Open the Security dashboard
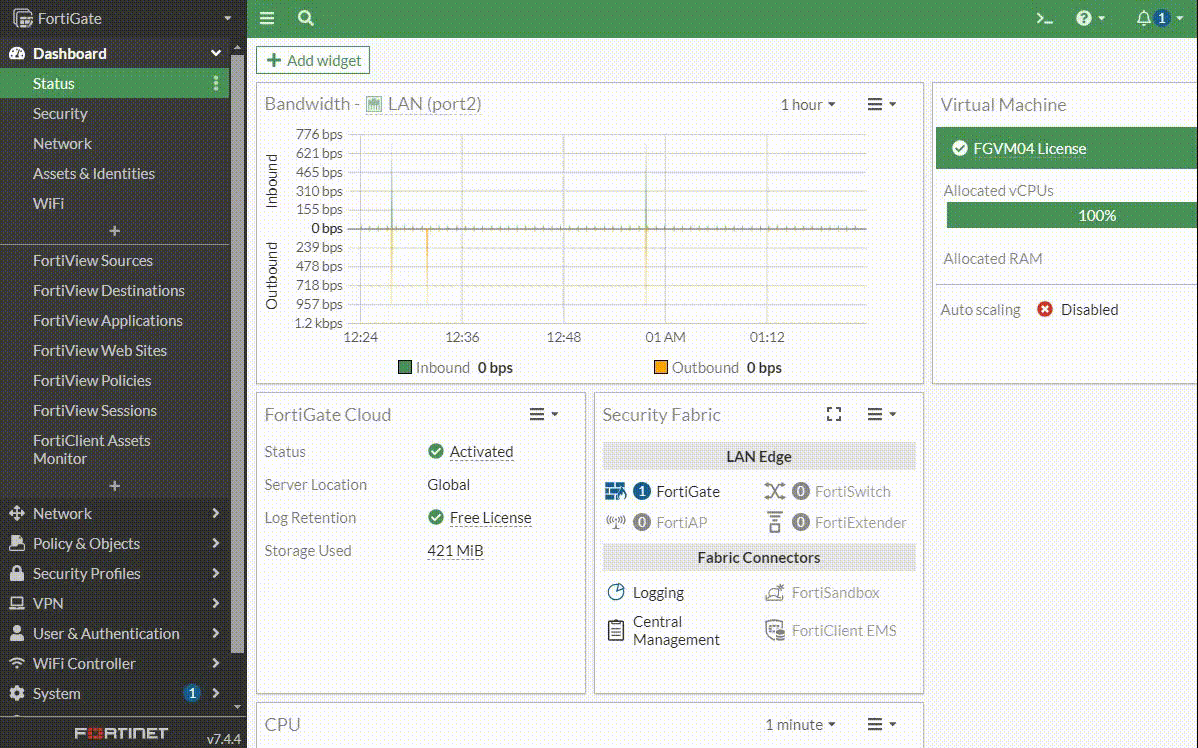This screenshot has width=1198, height=748. coord(60,114)
